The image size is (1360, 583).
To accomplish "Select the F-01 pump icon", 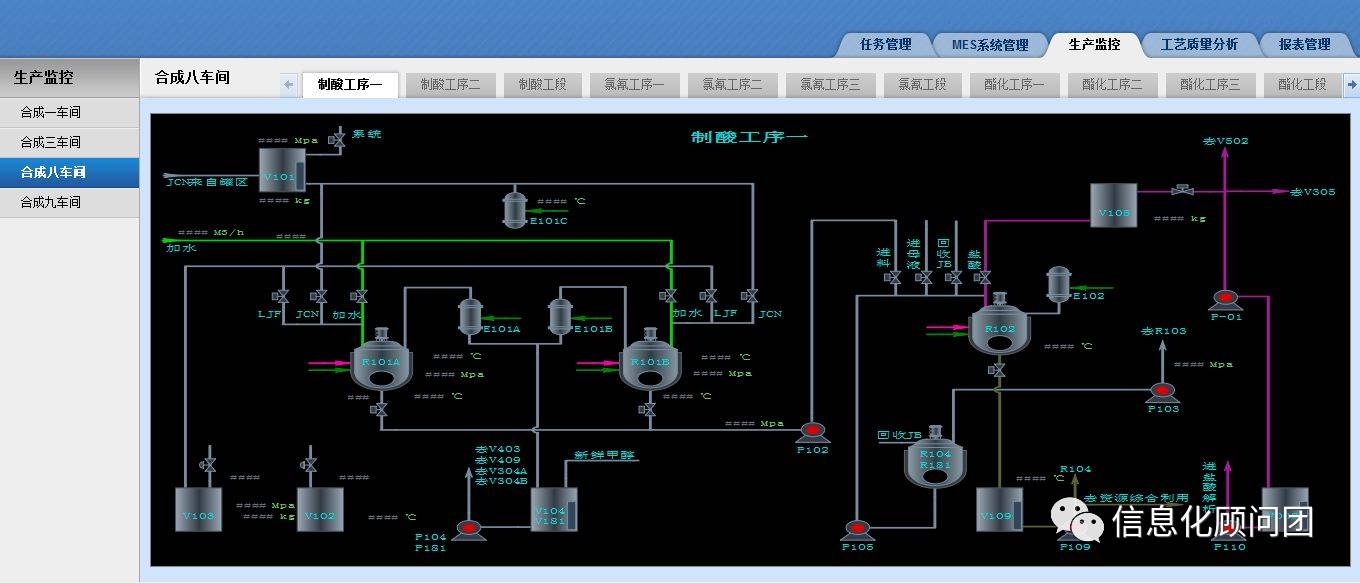I will tap(1225, 298).
